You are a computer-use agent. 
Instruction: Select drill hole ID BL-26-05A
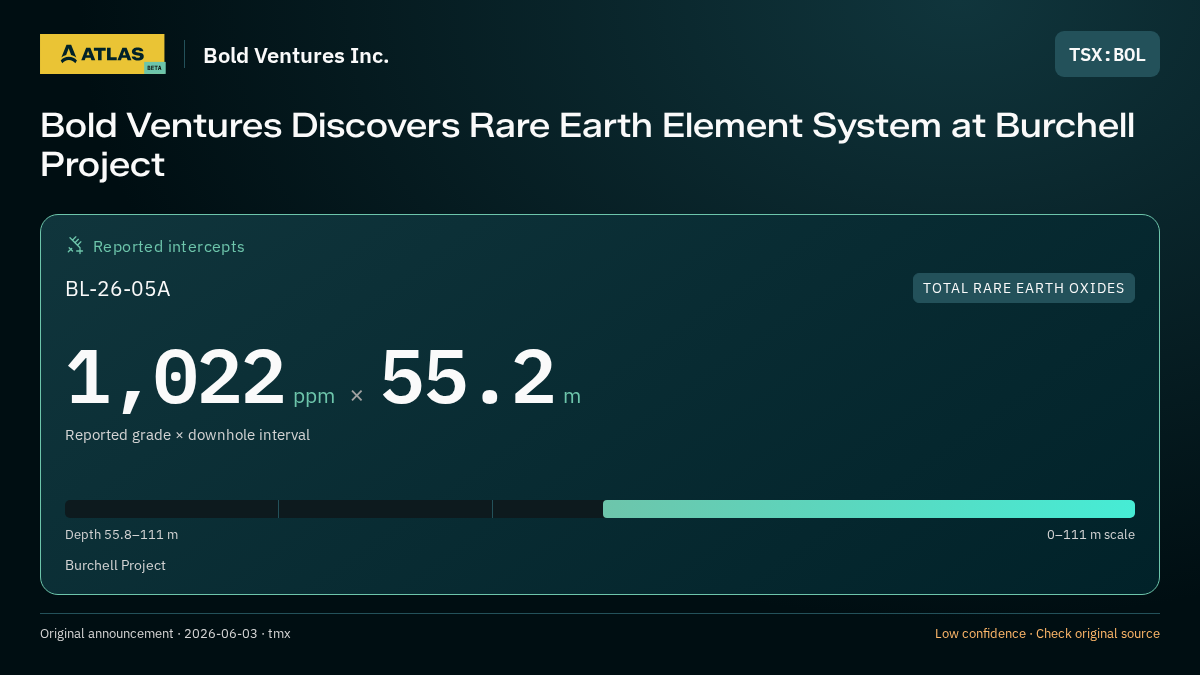coord(118,289)
